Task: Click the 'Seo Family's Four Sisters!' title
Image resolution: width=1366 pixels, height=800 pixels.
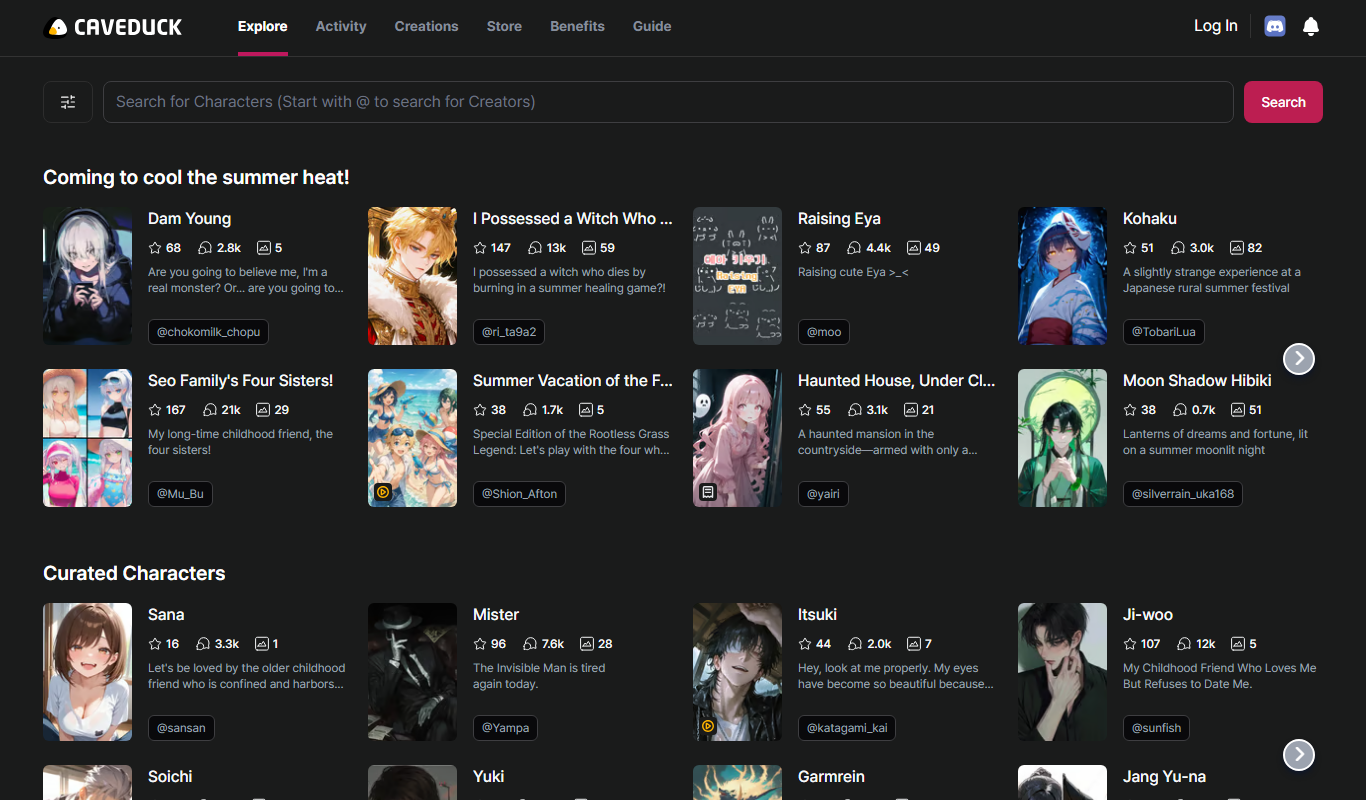Action: tap(241, 381)
